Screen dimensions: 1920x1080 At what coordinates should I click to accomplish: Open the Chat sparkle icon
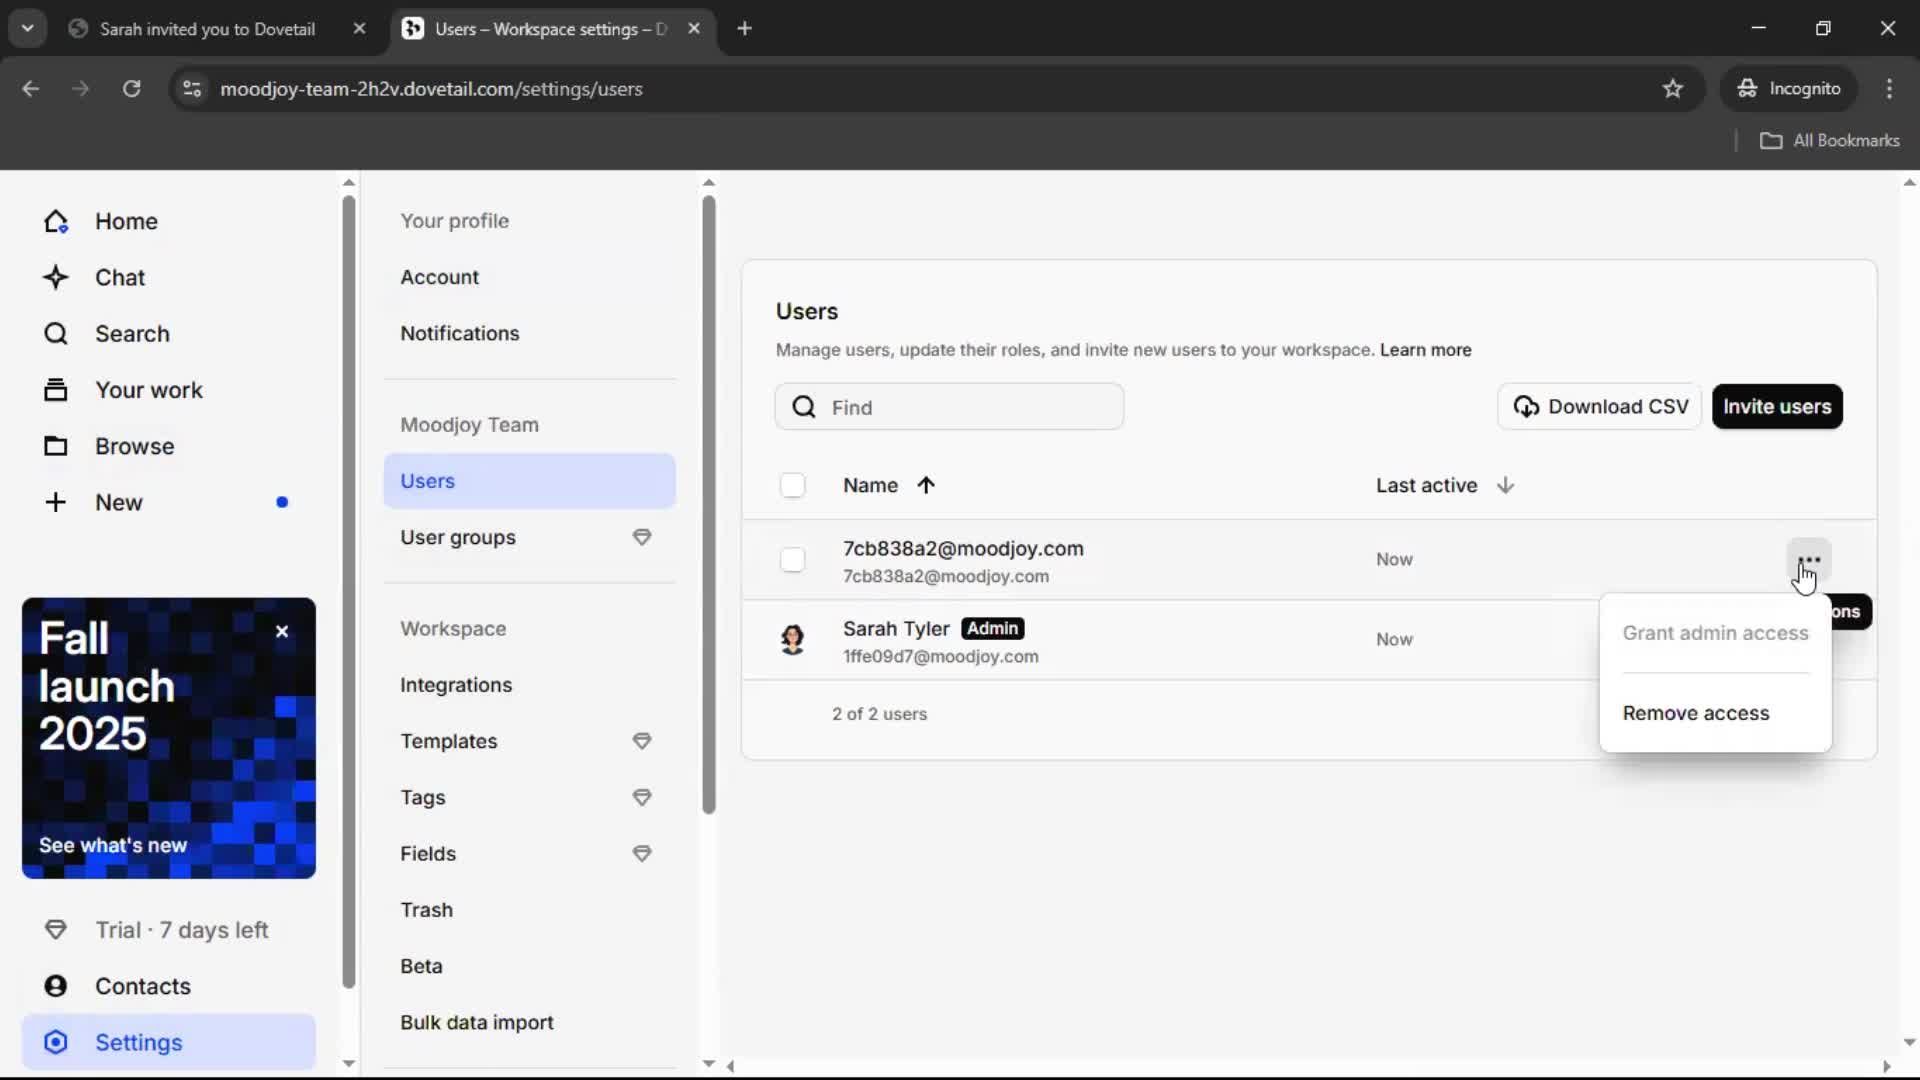point(56,277)
